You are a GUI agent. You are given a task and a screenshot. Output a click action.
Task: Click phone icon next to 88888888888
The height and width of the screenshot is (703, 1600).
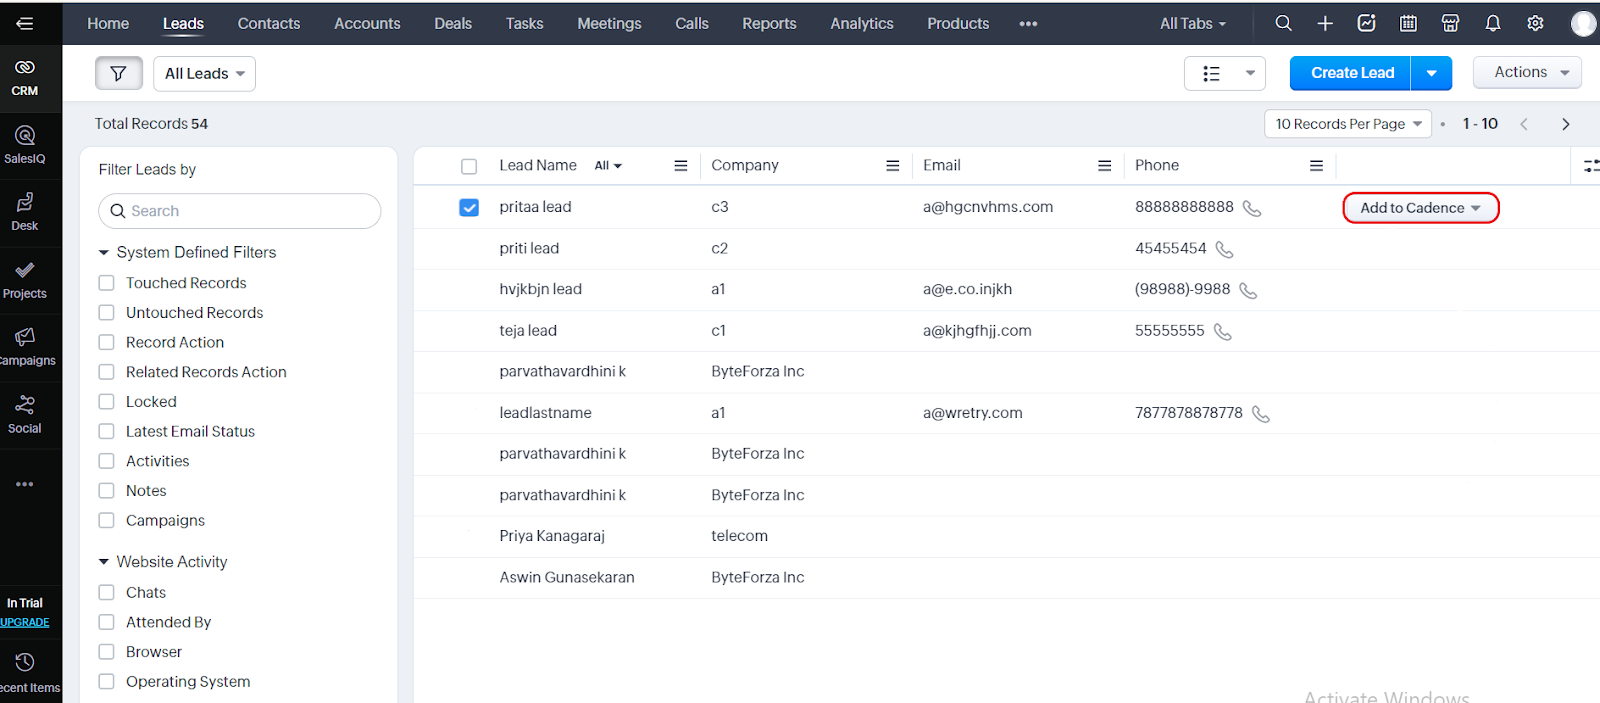(x=1251, y=208)
